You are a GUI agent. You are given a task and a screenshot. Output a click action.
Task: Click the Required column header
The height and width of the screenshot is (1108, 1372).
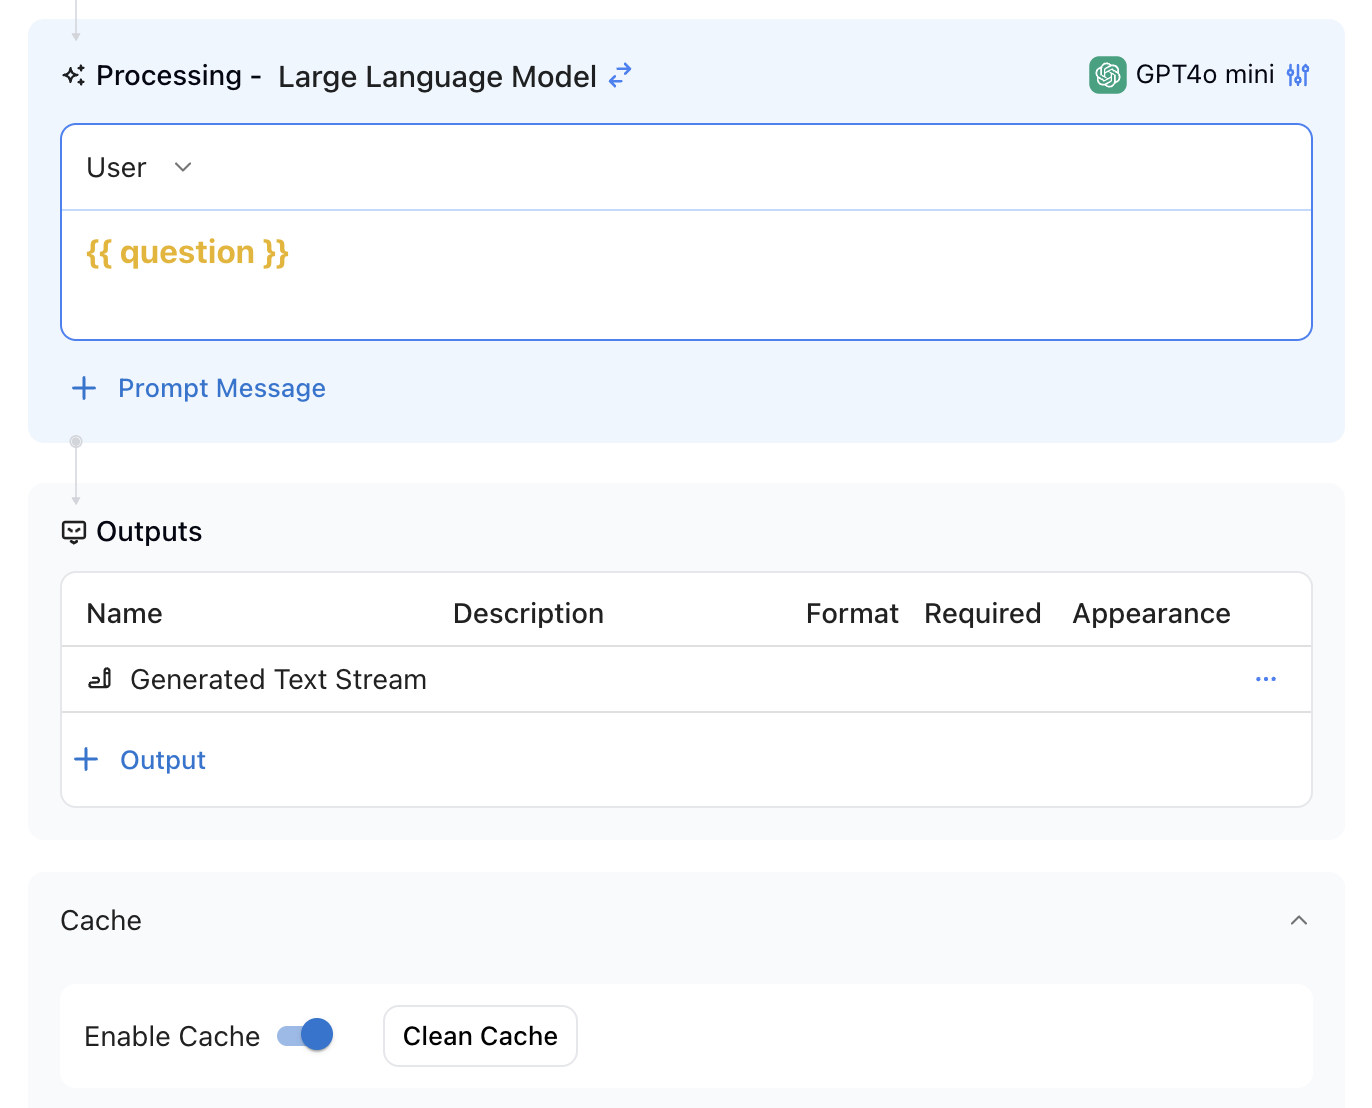coord(982,614)
